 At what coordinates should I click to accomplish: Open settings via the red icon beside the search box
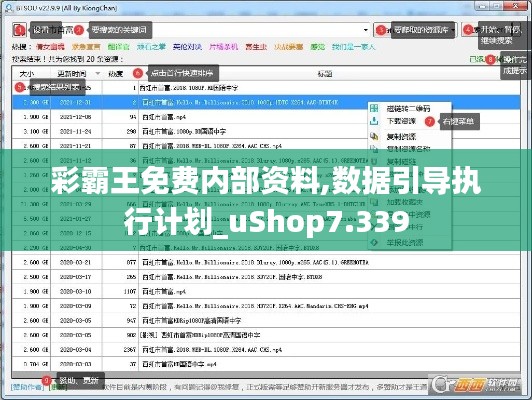19,30
